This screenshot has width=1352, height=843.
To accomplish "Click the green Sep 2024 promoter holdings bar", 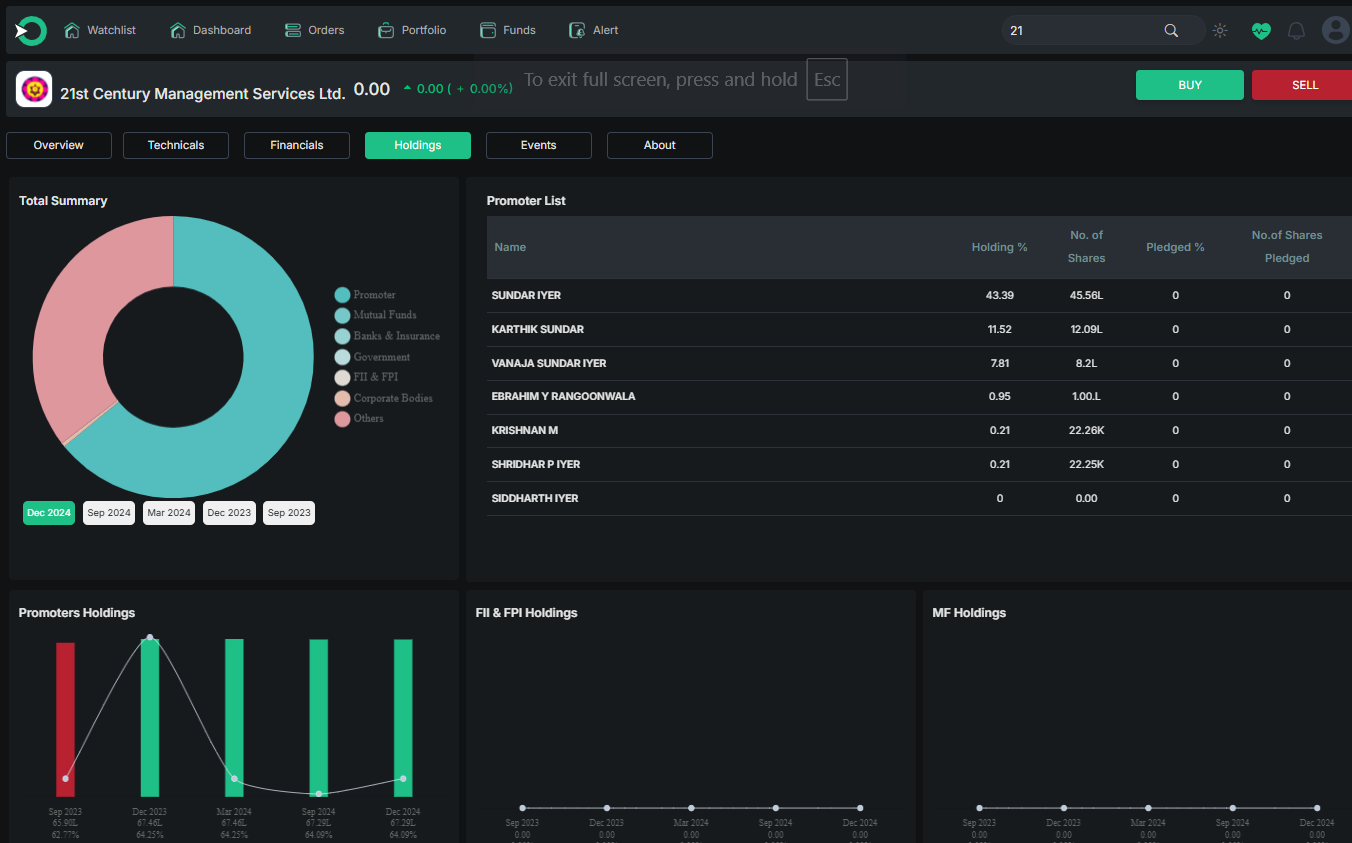I will 318,718.
